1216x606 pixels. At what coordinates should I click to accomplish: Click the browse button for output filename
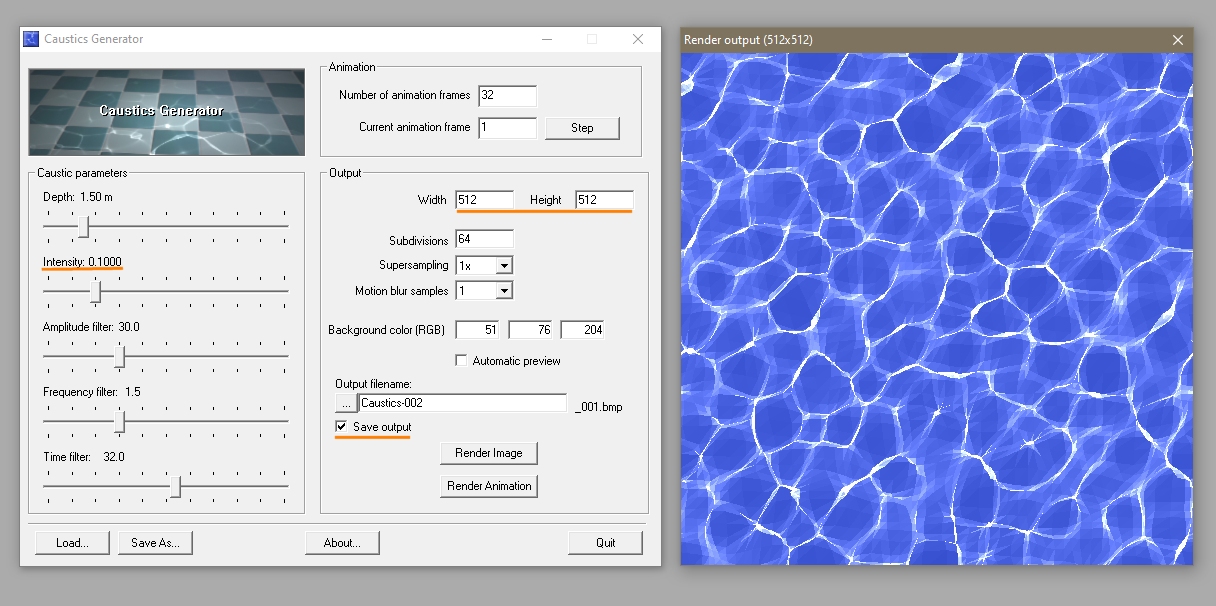click(345, 404)
